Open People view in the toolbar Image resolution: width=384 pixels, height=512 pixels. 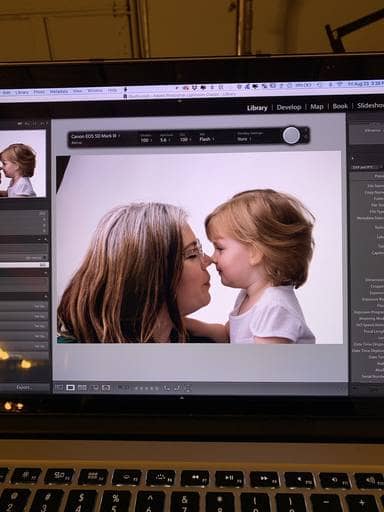point(106,388)
